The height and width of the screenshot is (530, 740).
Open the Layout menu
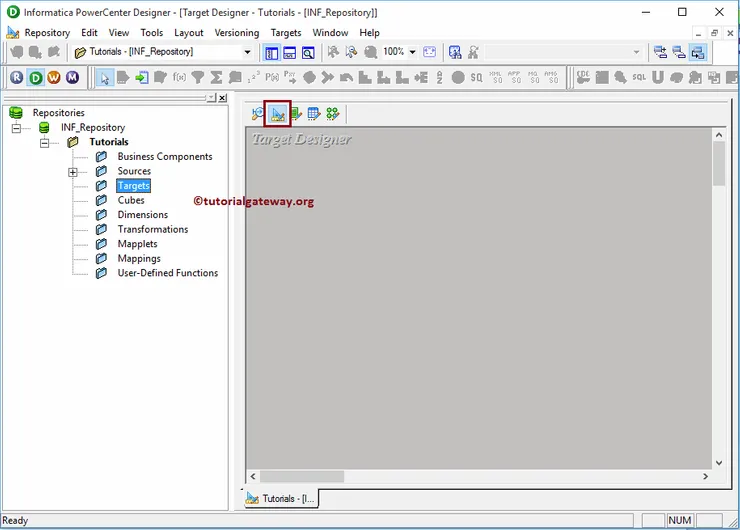tap(189, 33)
